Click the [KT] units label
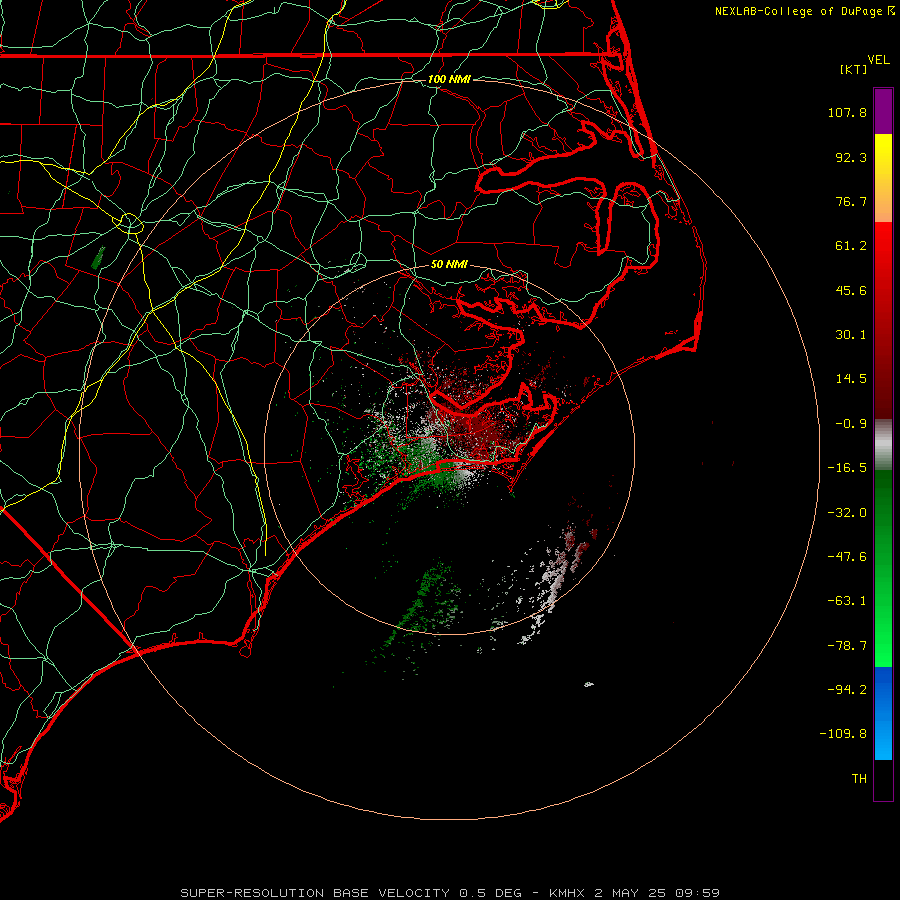Viewport: 900px width, 900px height. (x=853, y=69)
